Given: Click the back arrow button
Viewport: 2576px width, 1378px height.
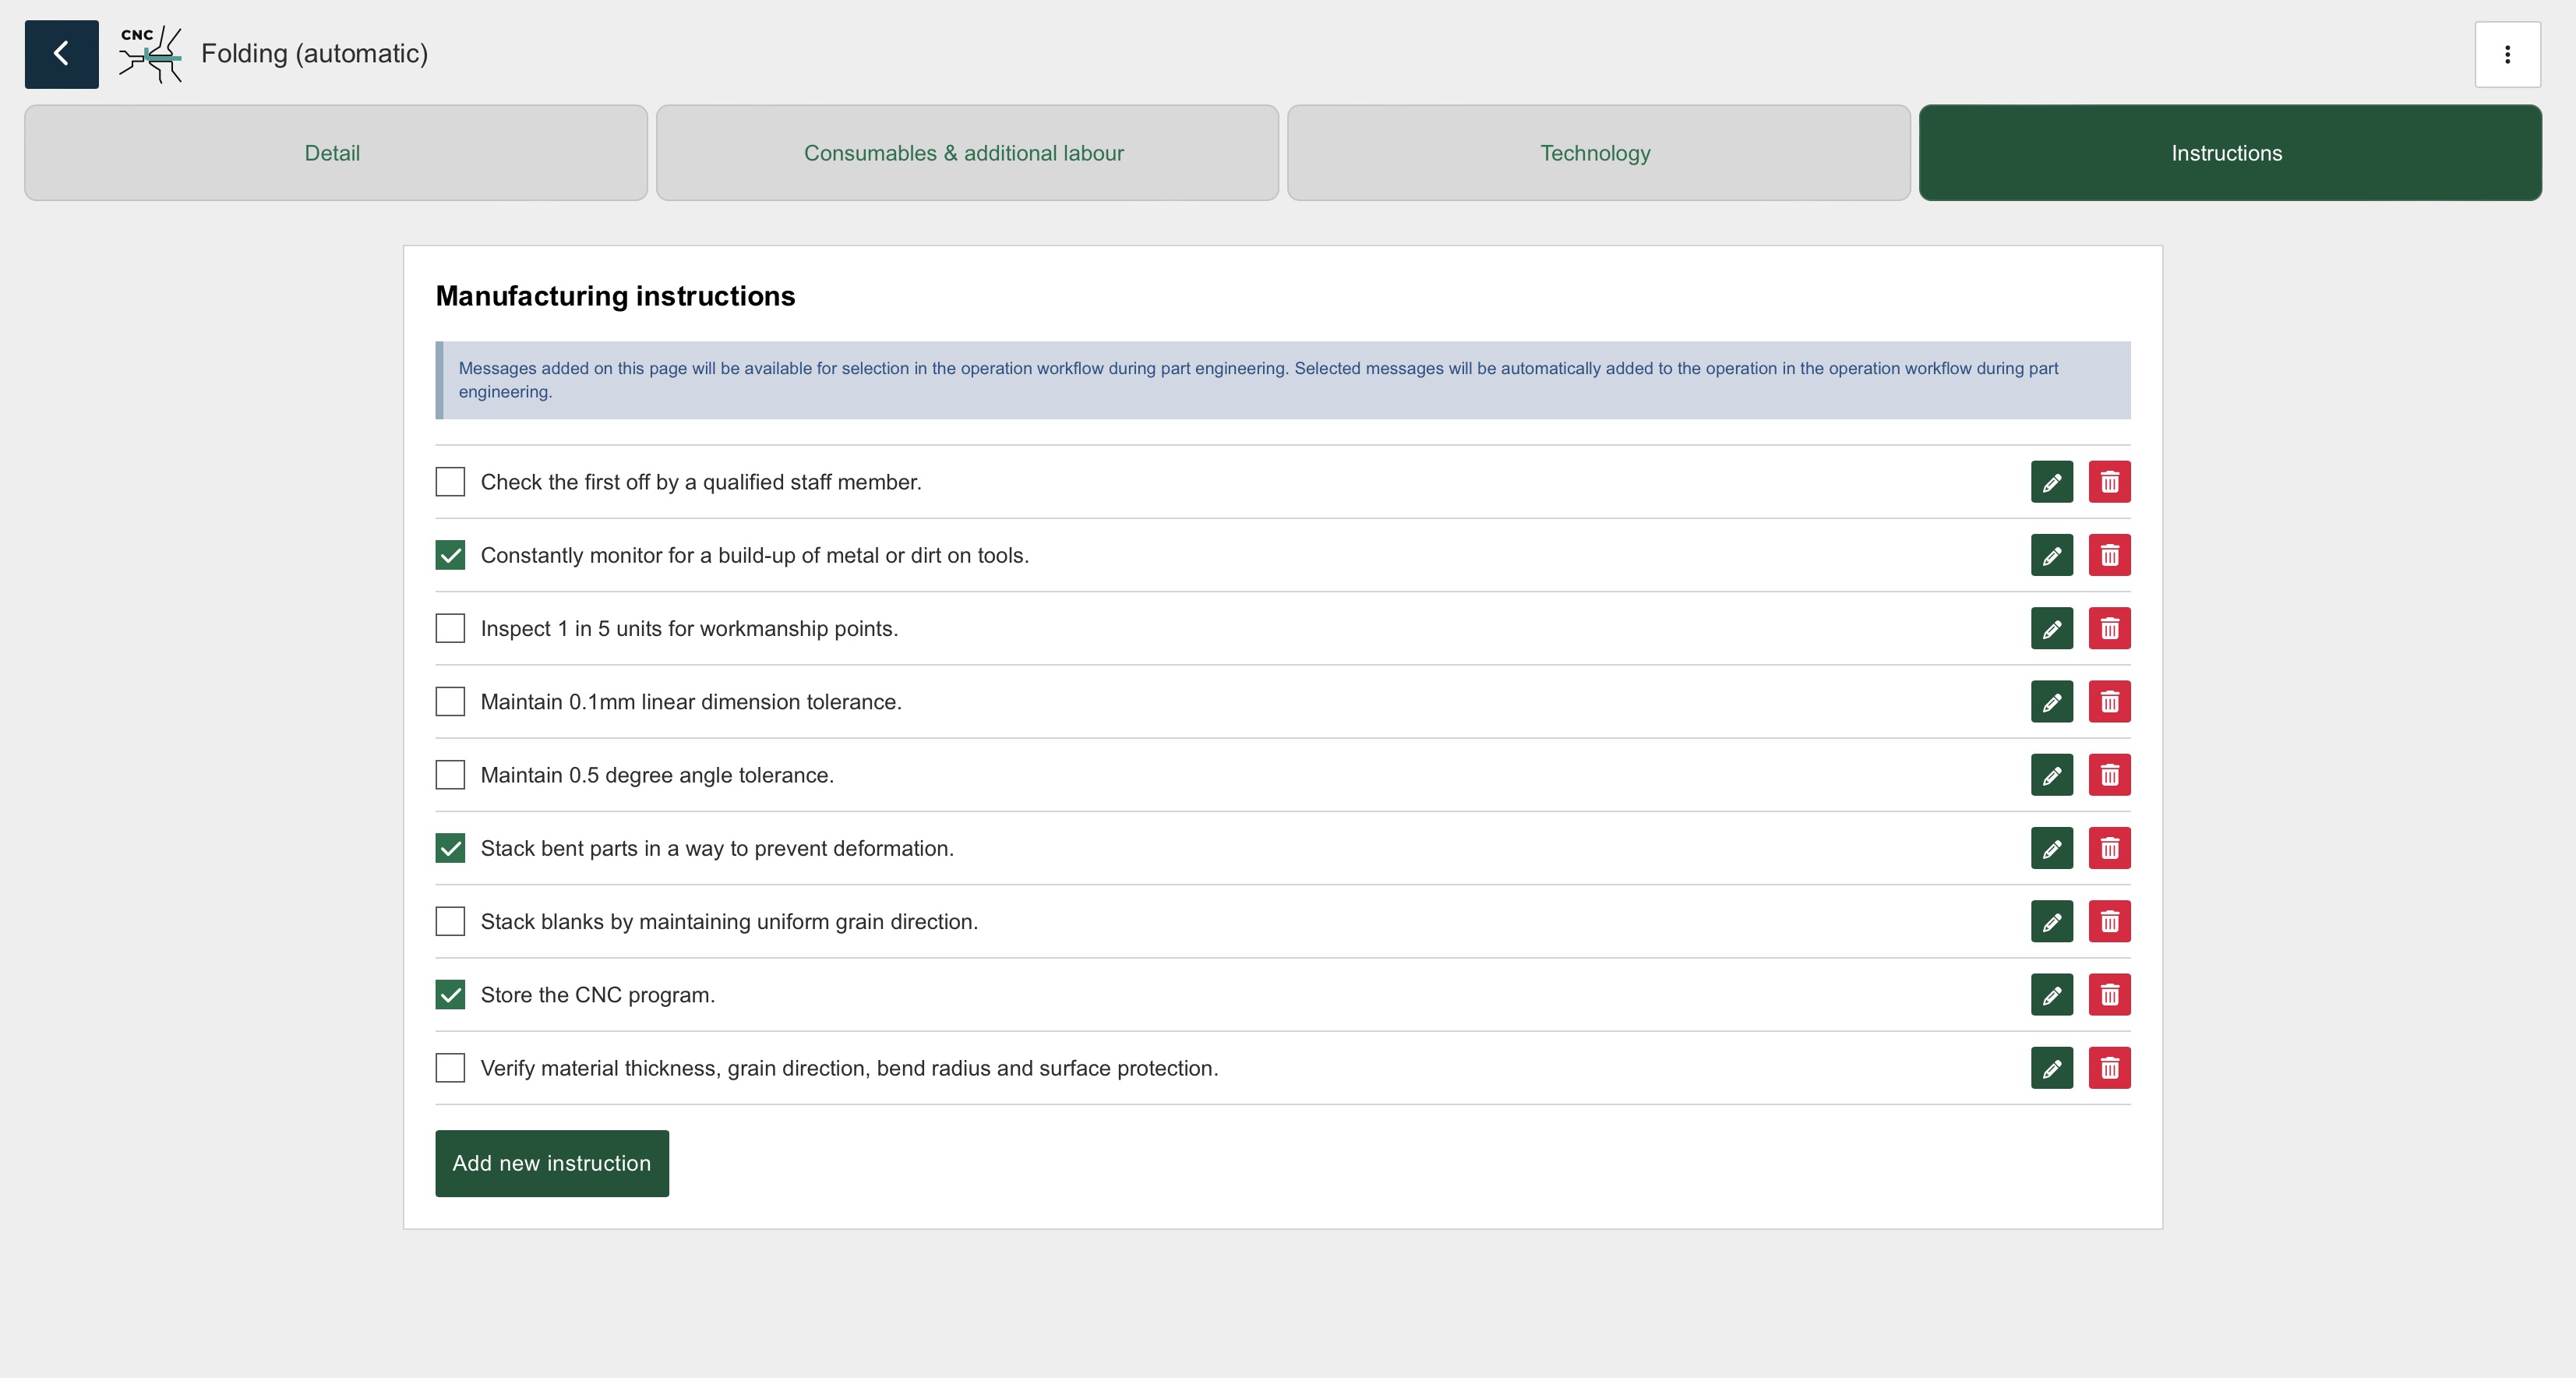Looking at the screenshot, I should [61, 54].
